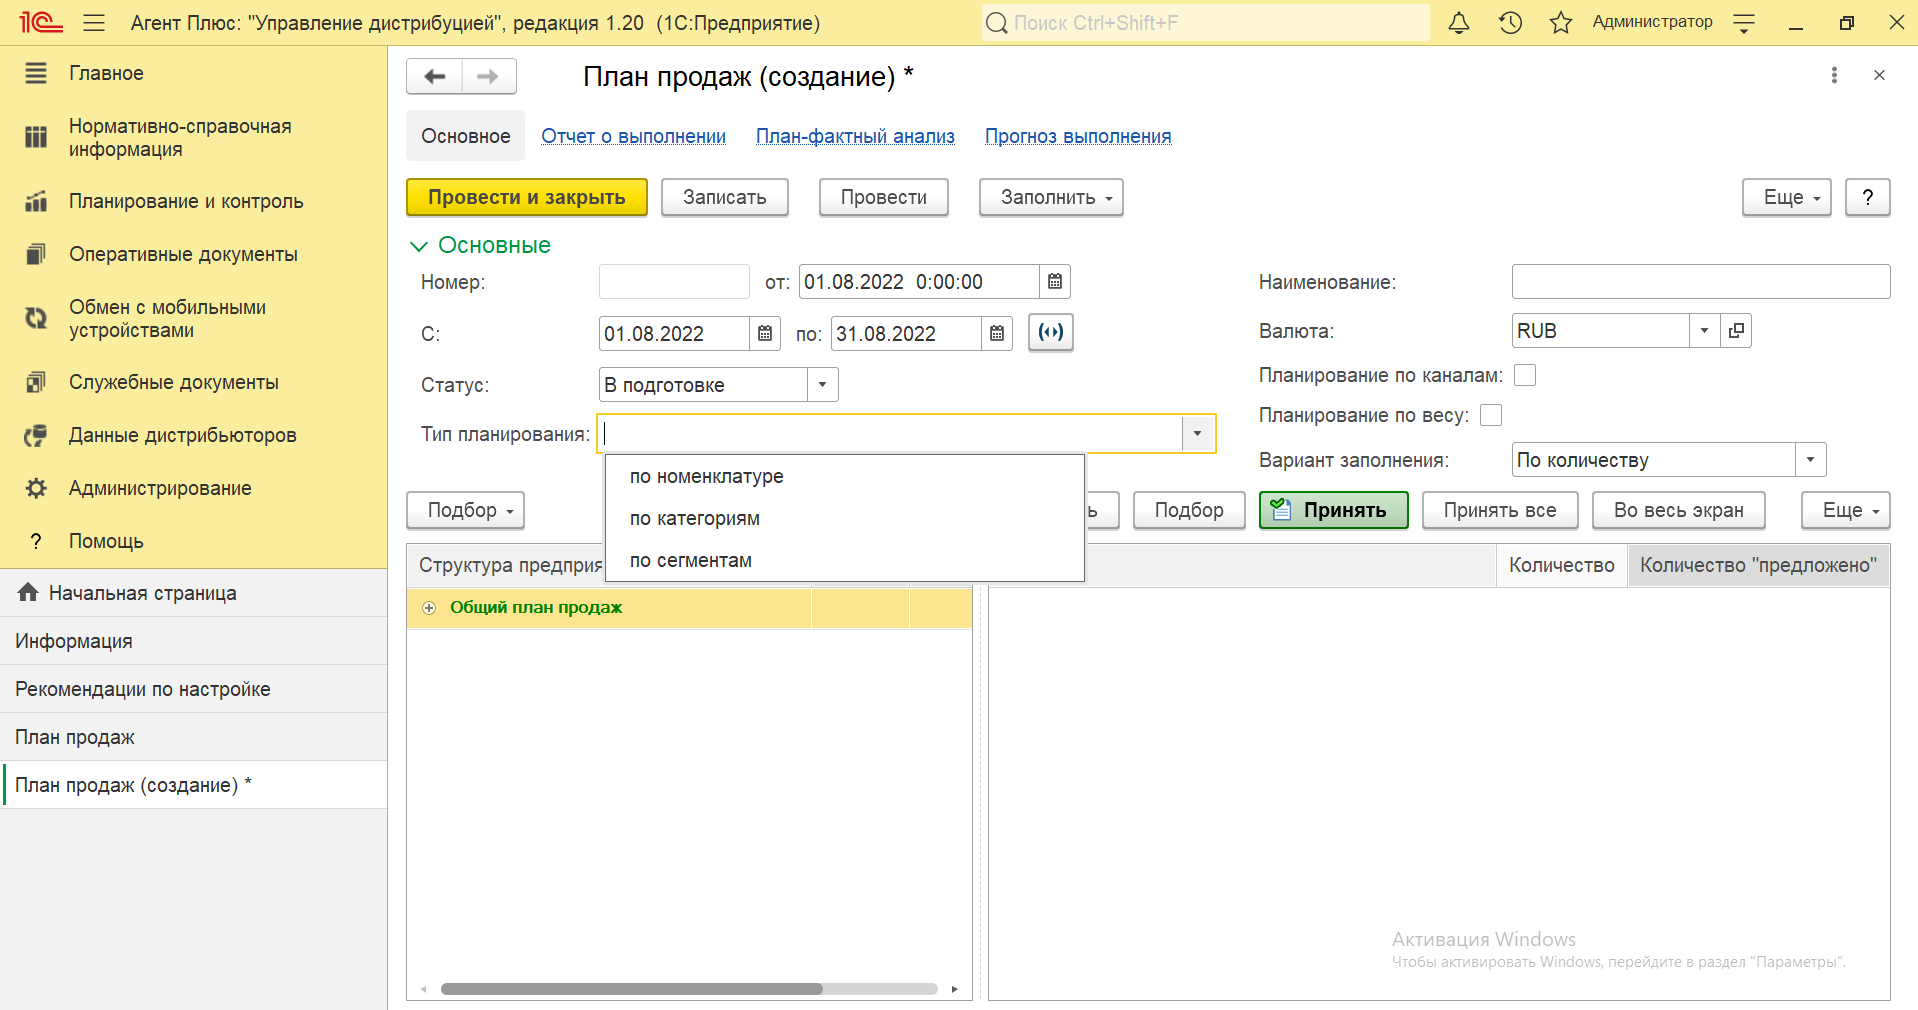Click the period selection button beside end date
Image resolution: width=1918 pixels, height=1010 pixels.
click(1050, 333)
